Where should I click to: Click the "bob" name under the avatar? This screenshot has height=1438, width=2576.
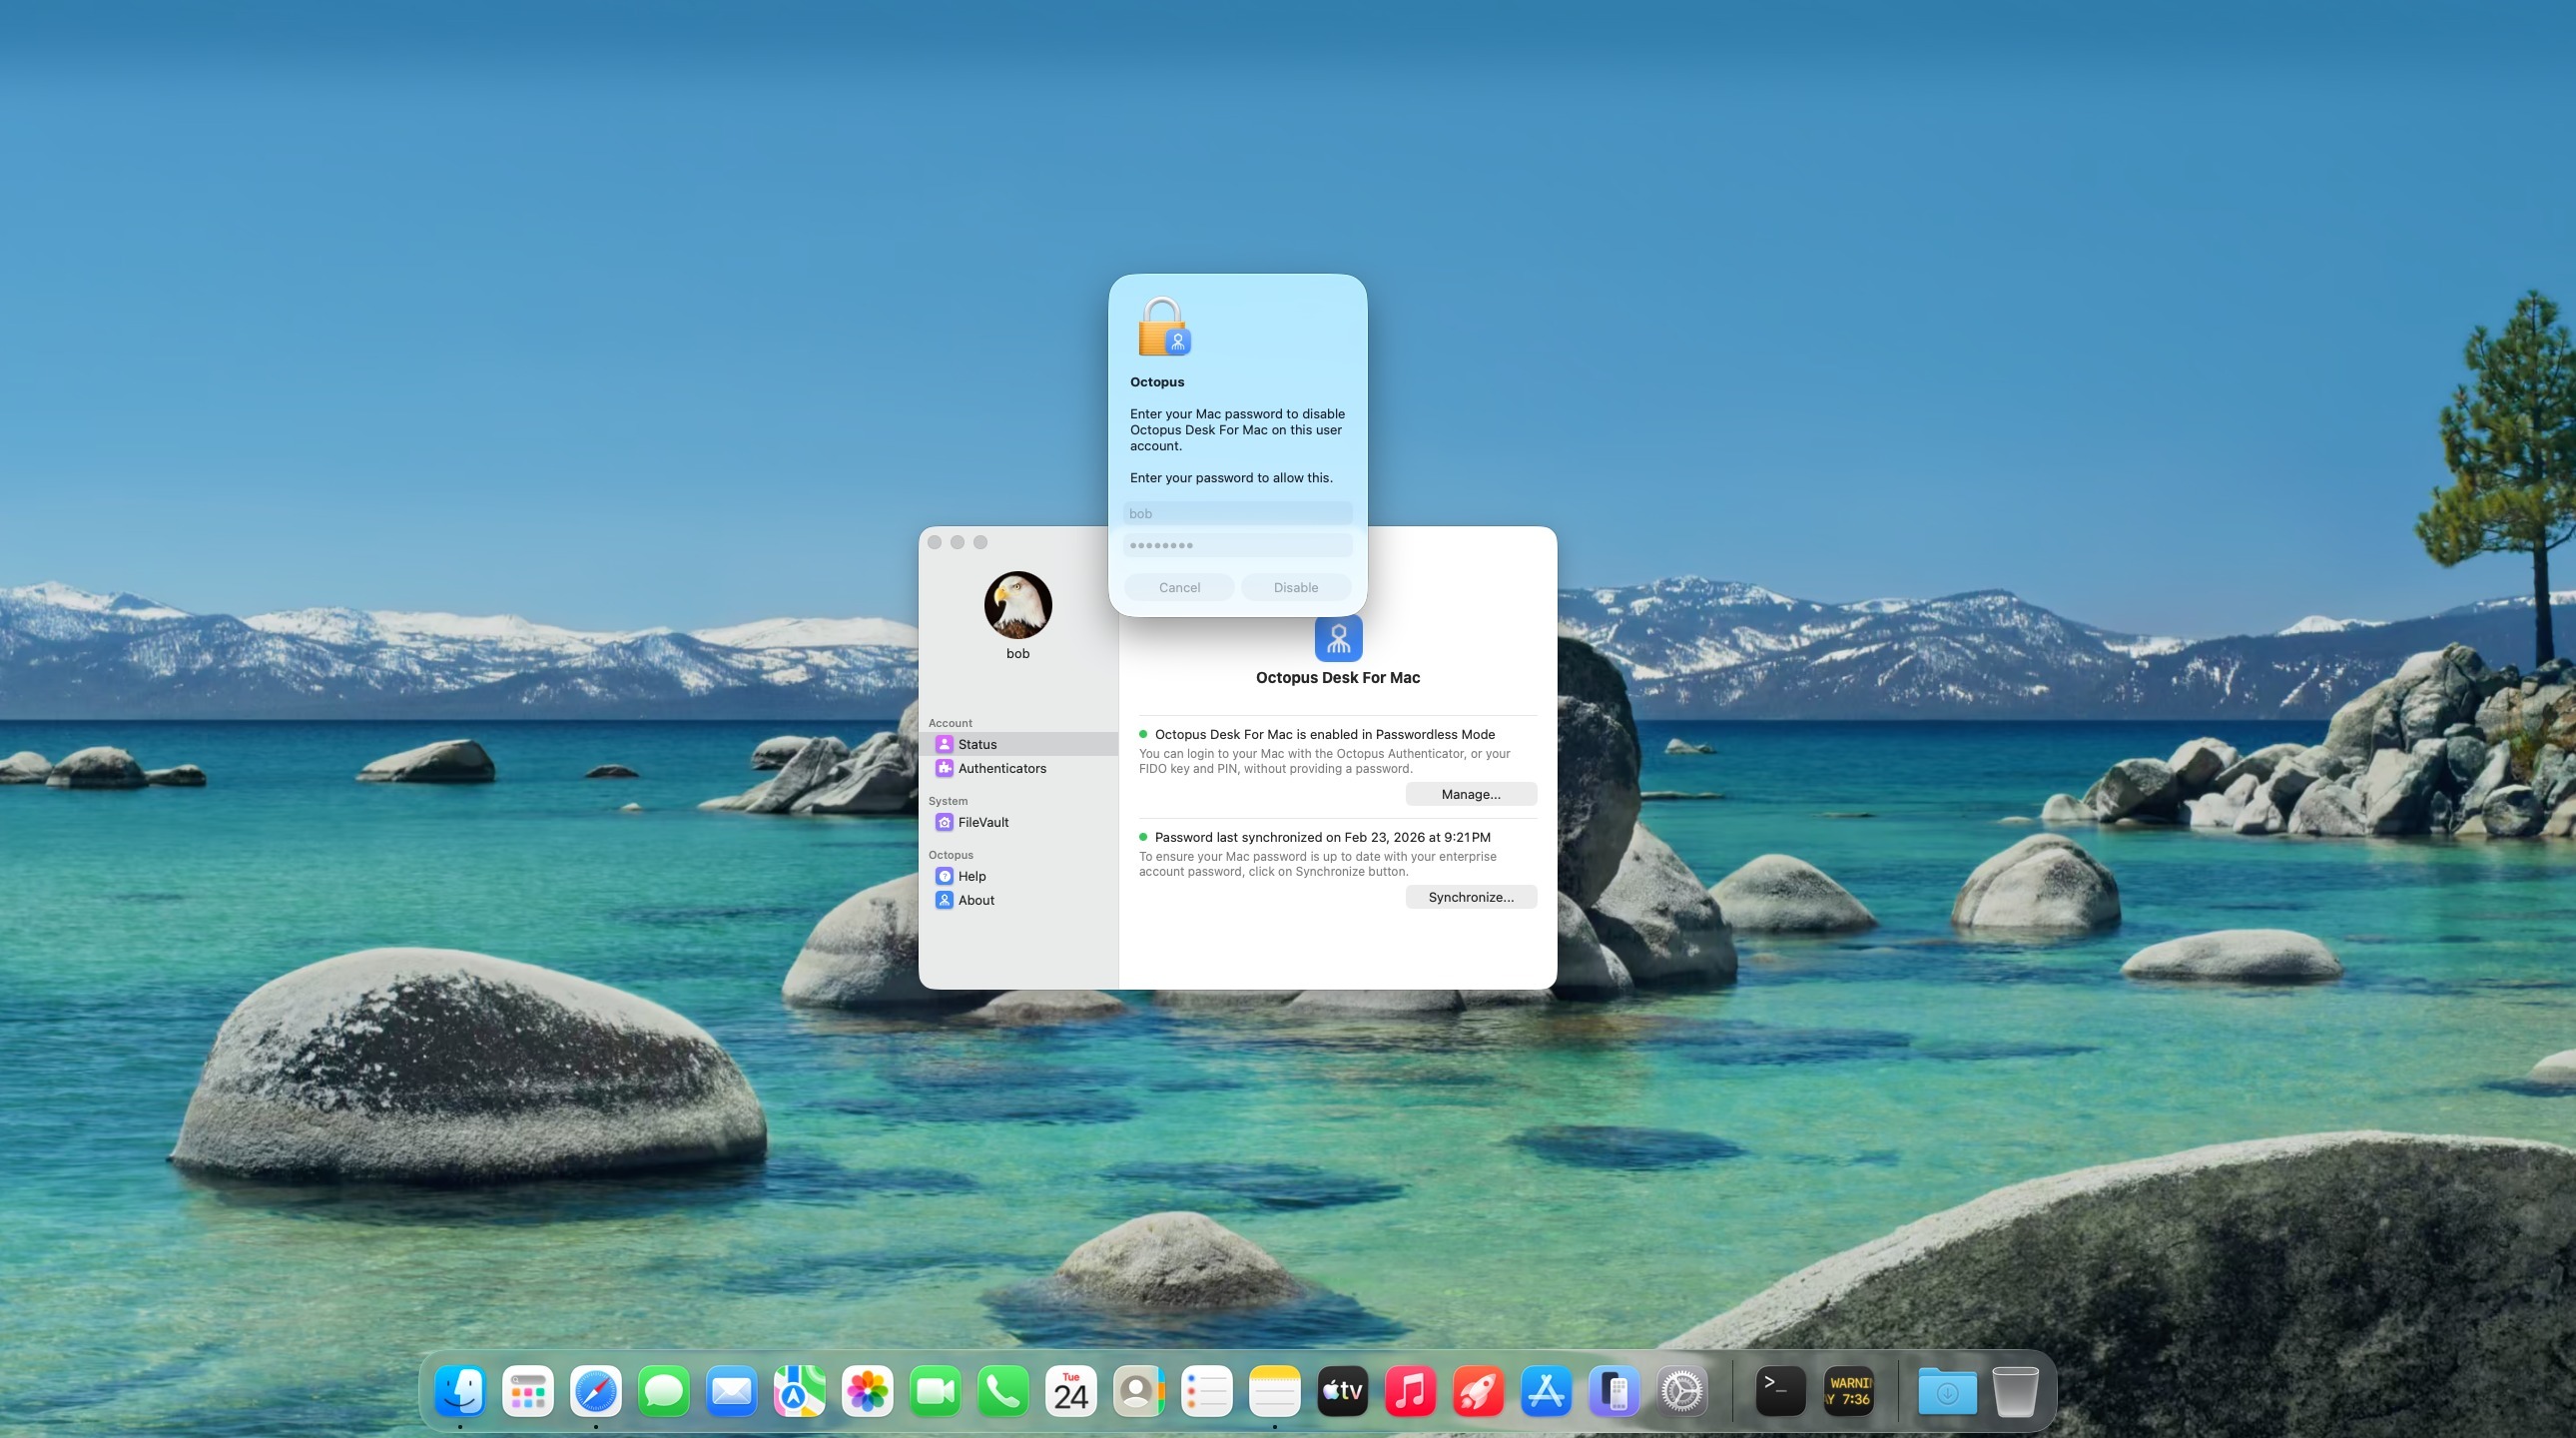[x=1018, y=653]
